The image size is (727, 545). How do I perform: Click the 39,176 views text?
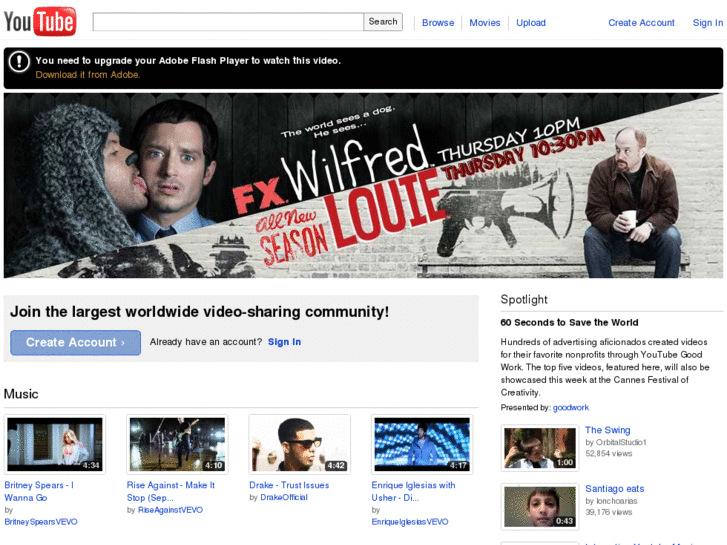coord(608,512)
